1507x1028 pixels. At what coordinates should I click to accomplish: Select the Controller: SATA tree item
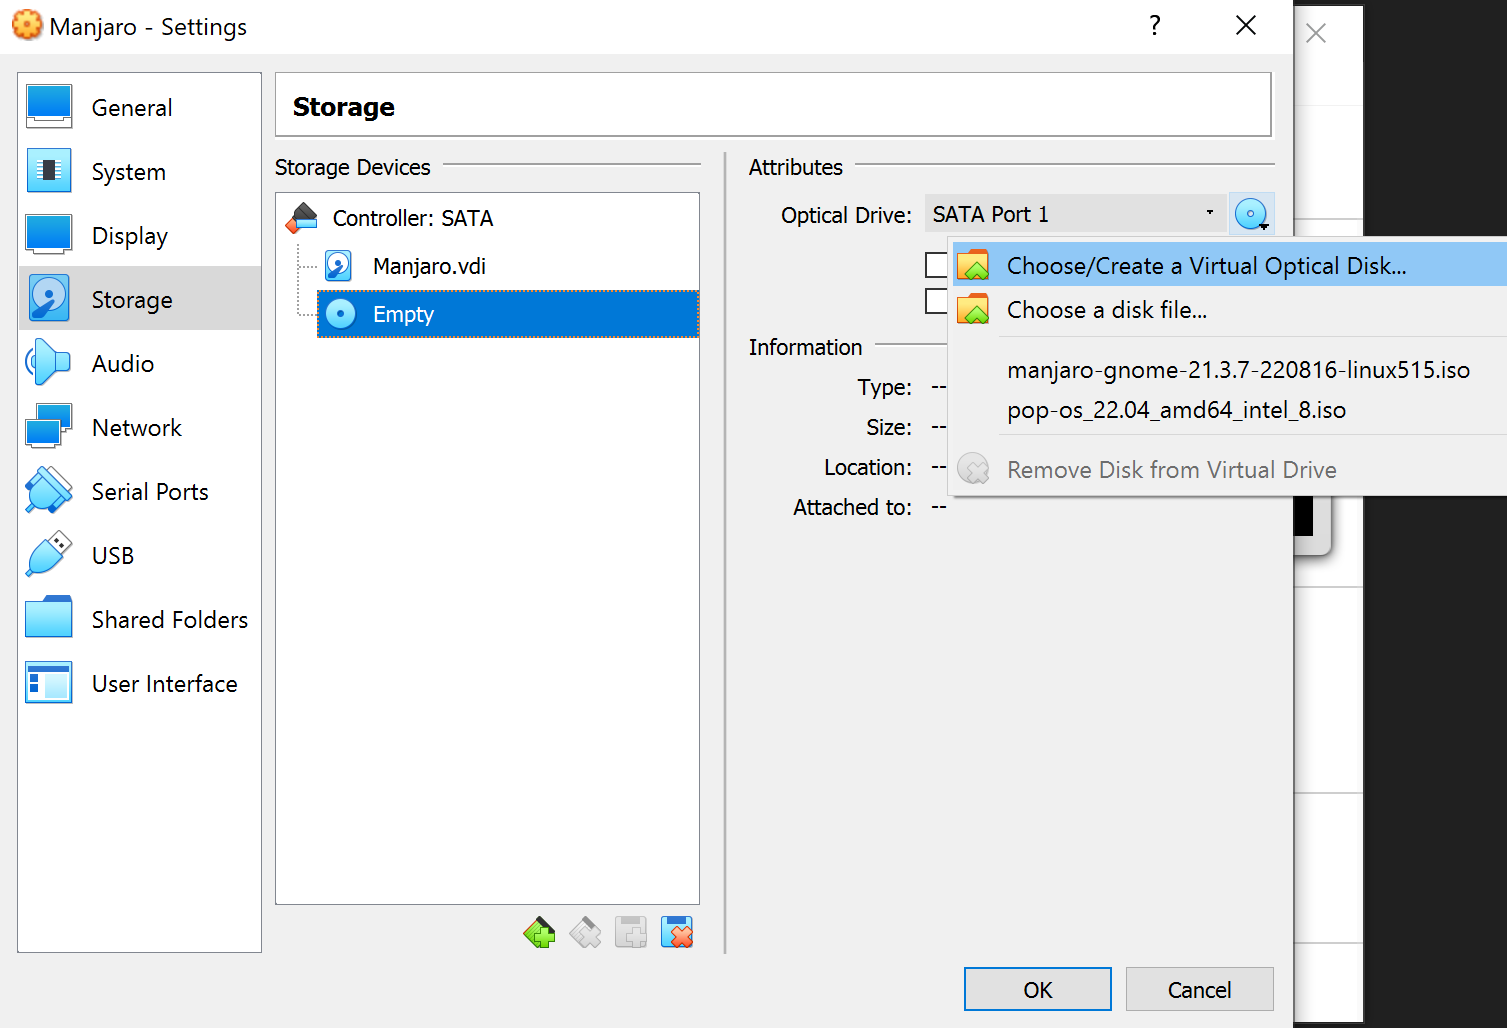point(488,218)
